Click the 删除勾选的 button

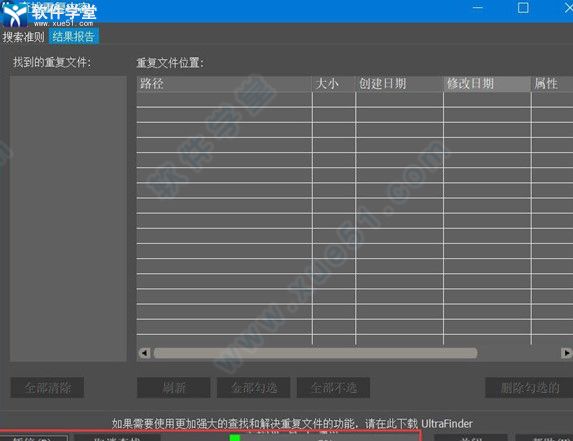click(529, 388)
